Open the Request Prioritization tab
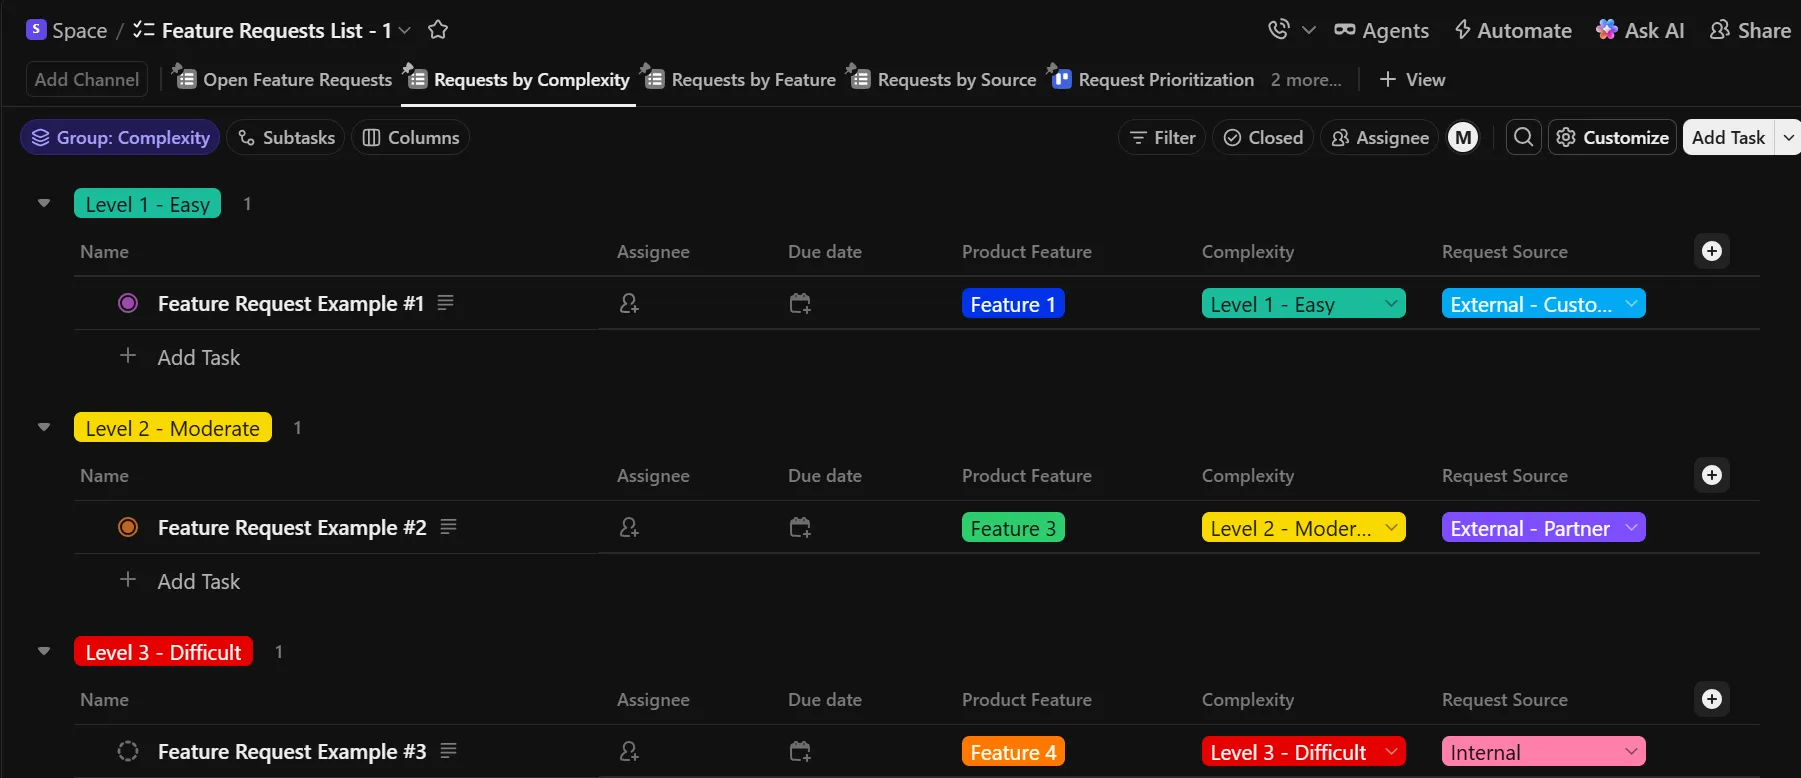 pyautogui.click(x=1151, y=79)
